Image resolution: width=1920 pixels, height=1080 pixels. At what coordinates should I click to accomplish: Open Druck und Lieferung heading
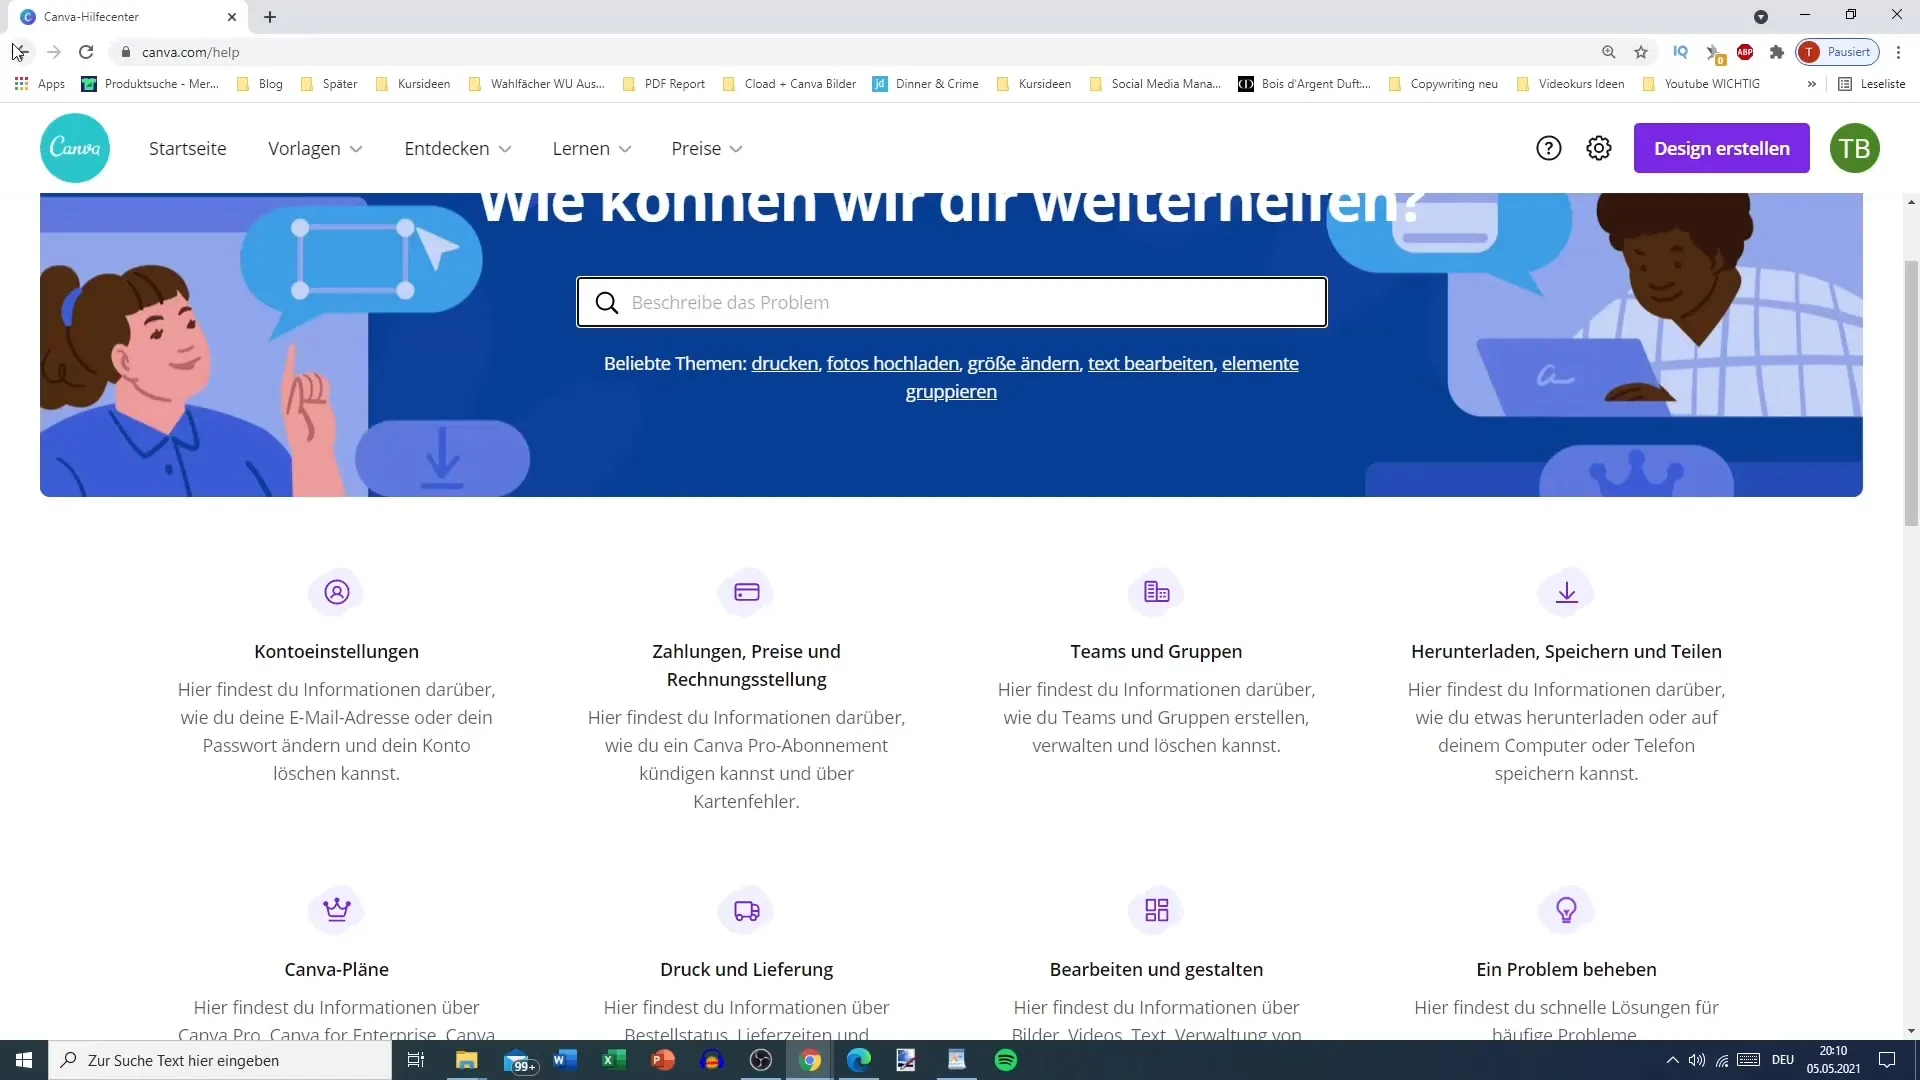click(x=747, y=969)
